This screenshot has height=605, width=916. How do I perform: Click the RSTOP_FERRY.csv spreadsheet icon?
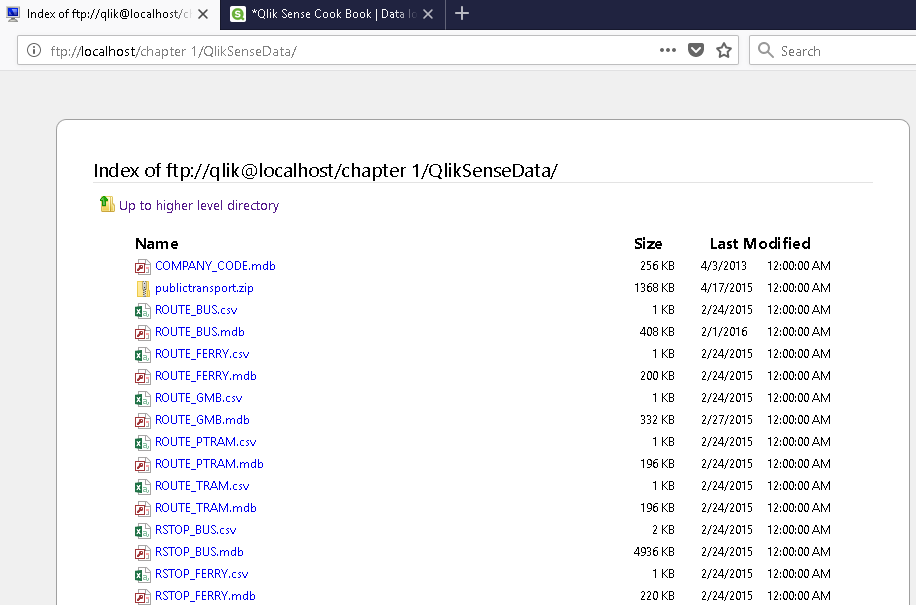143,575
